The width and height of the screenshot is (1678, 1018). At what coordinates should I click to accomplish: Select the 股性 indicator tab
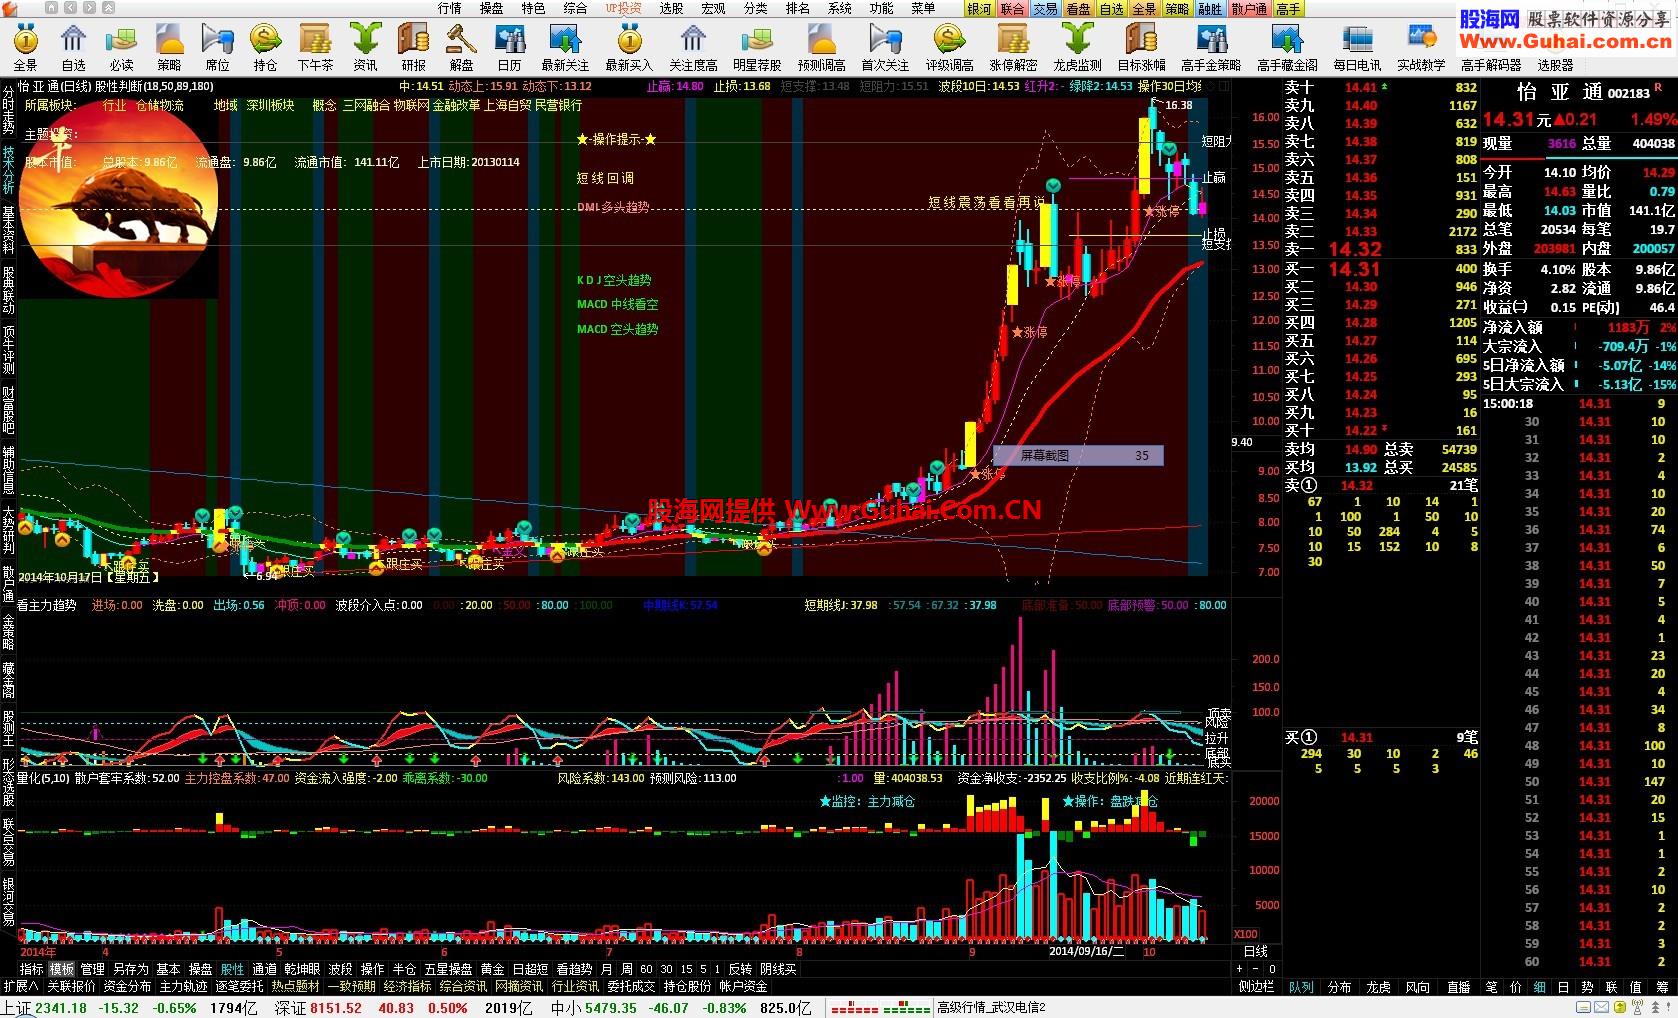click(232, 969)
